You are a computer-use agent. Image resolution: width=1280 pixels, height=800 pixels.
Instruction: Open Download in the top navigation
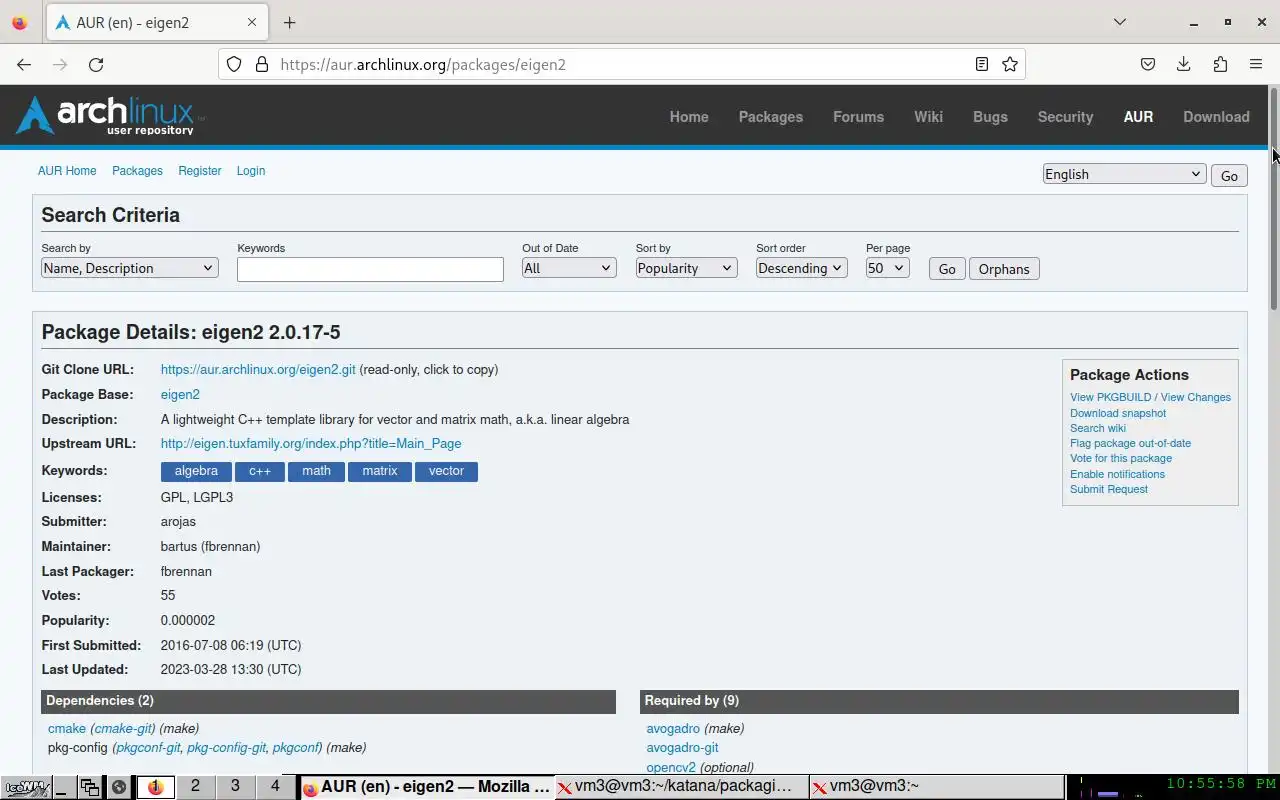pos(1216,117)
